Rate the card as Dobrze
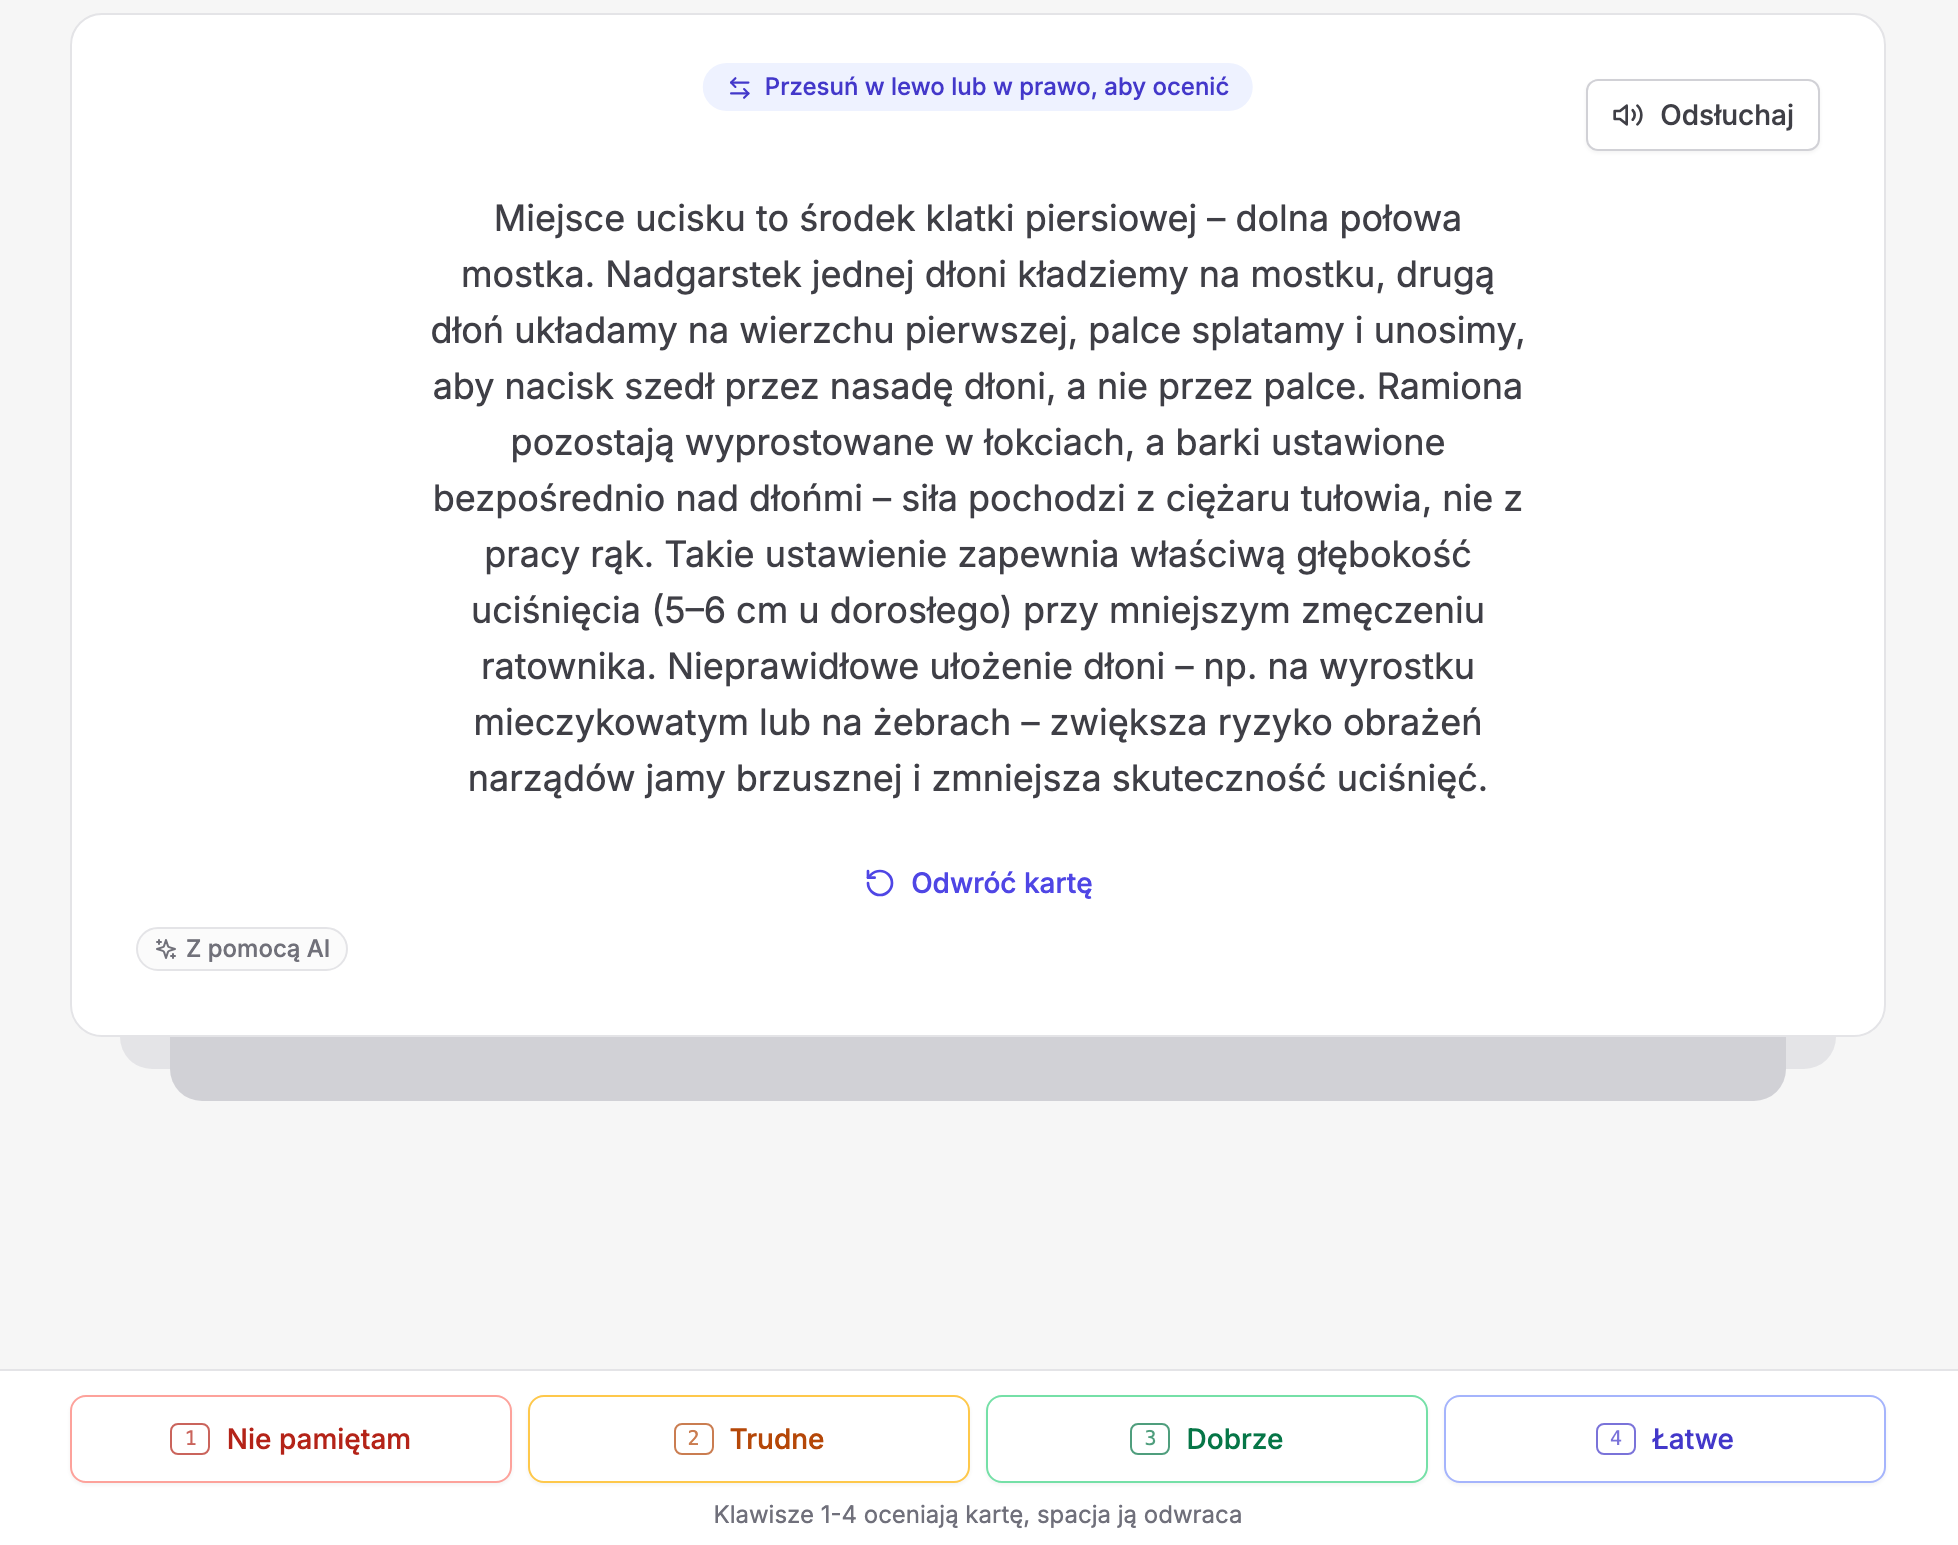Screen dimensions: 1958x1545 pos(1207,1439)
